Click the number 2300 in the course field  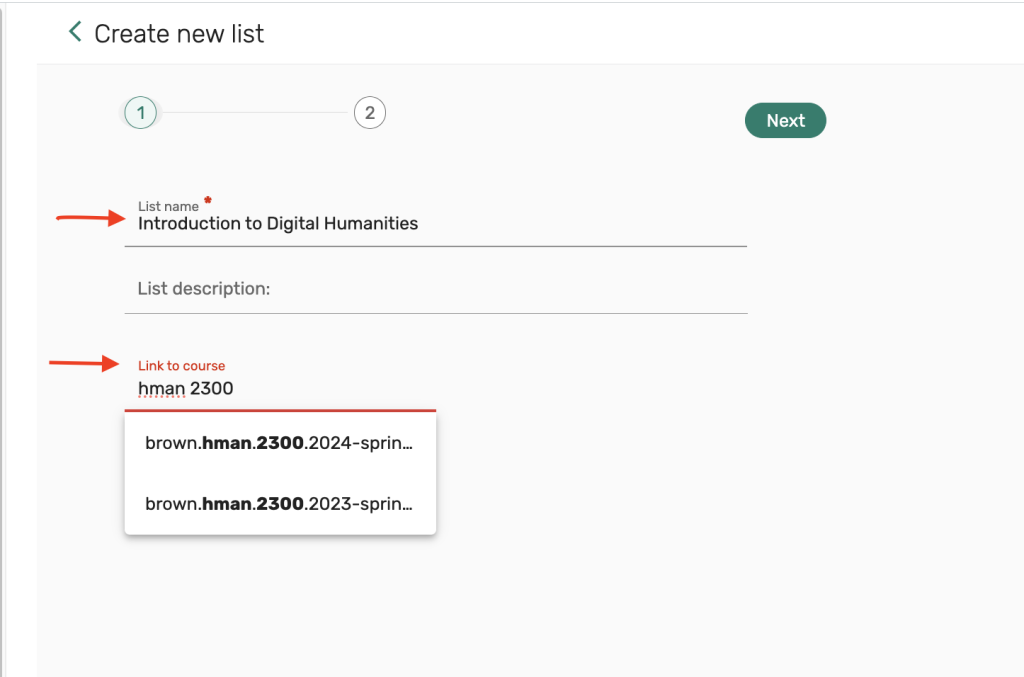click(212, 388)
